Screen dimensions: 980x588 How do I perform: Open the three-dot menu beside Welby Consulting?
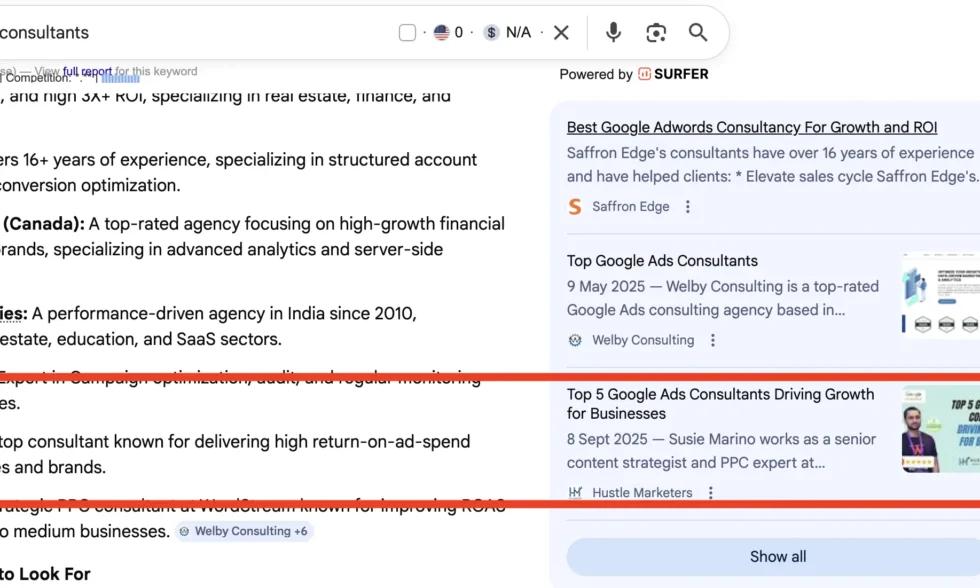click(712, 340)
